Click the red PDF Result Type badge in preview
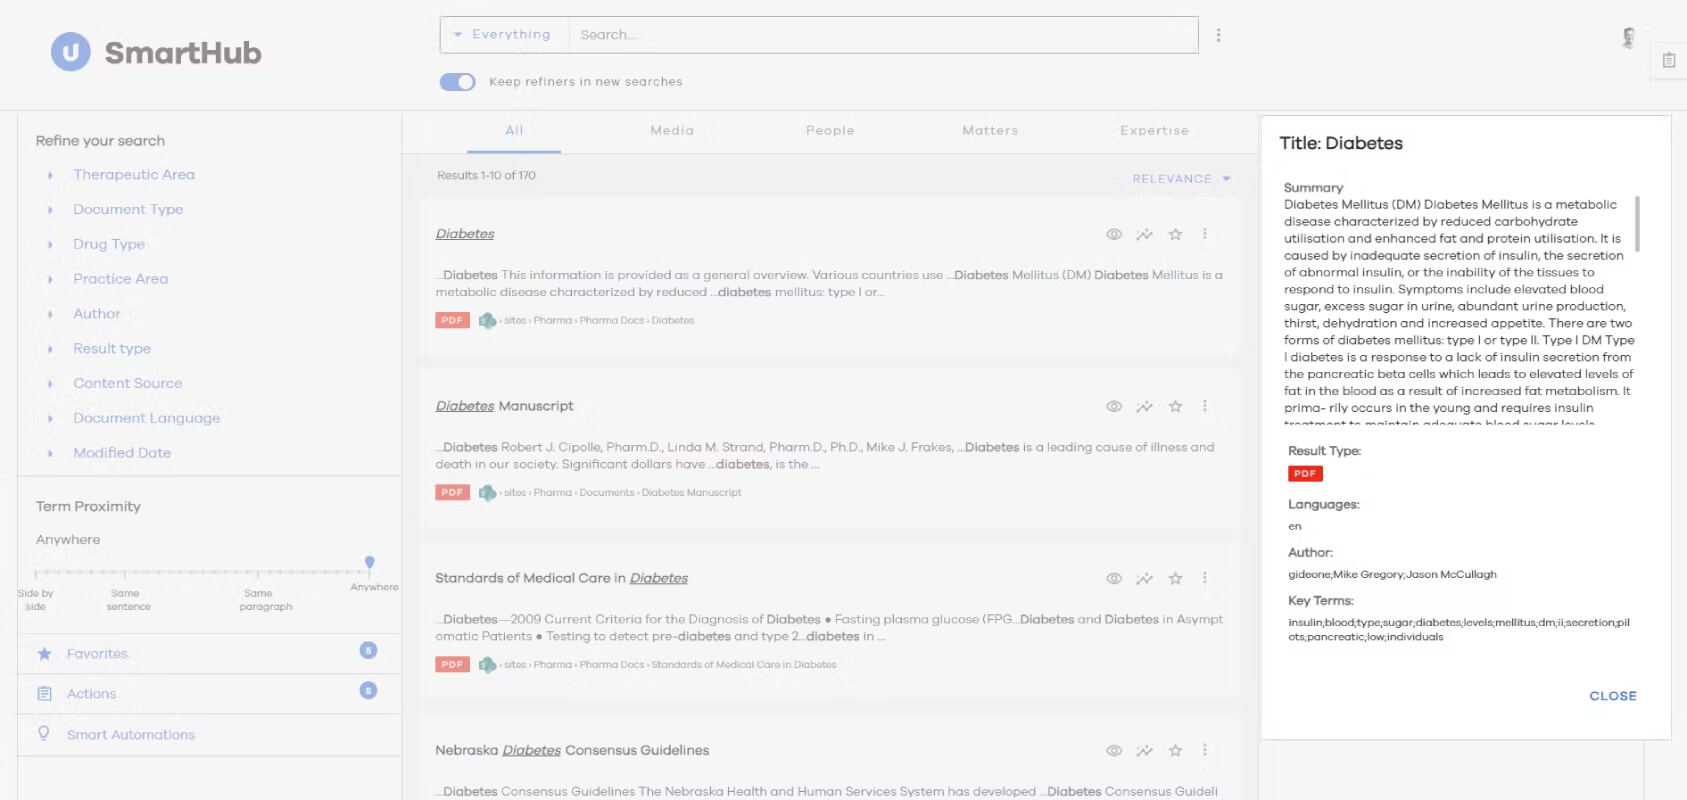 pyautogui.click(x=1305, y=474)
